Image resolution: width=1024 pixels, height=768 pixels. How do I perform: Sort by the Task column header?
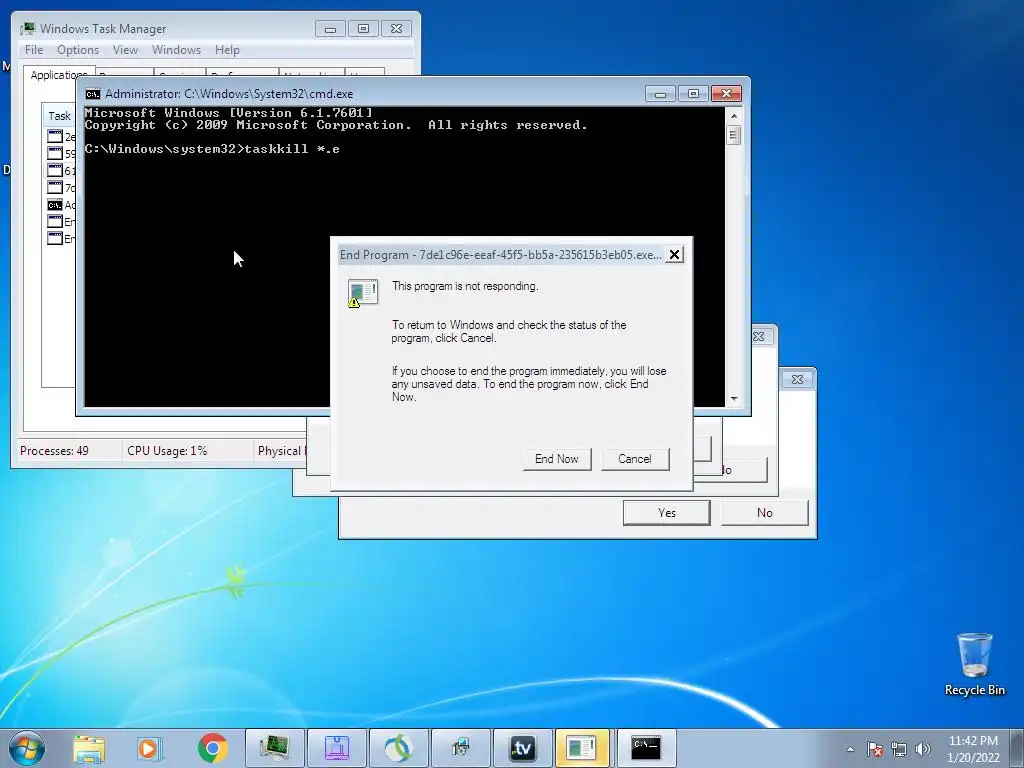tap(59, 116)
